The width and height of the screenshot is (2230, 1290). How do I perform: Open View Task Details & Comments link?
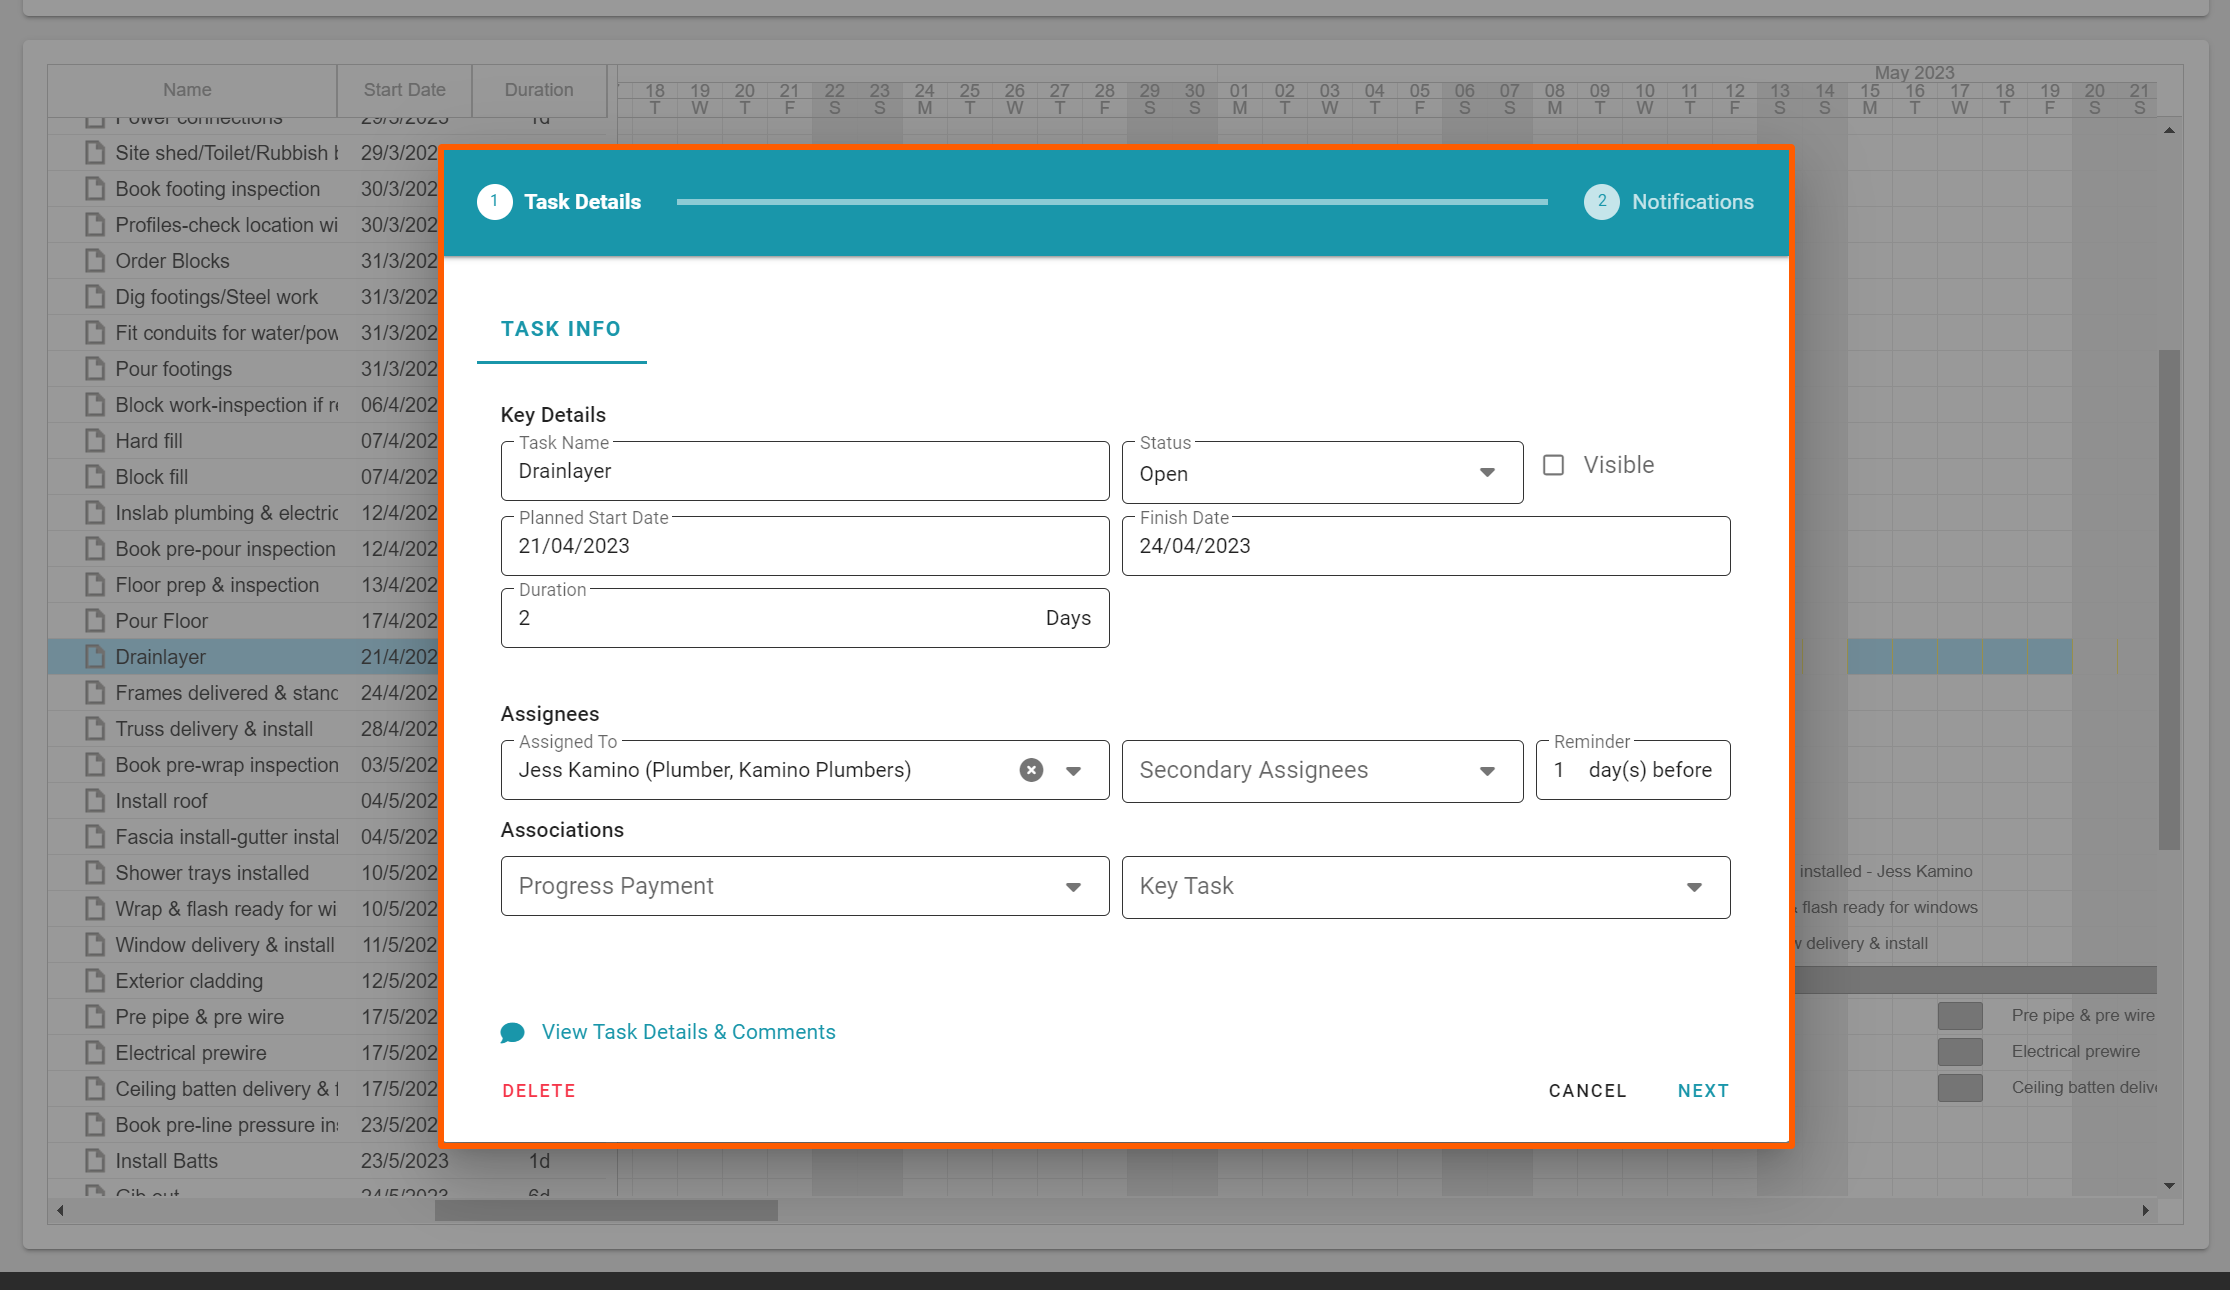[688, 1032]
